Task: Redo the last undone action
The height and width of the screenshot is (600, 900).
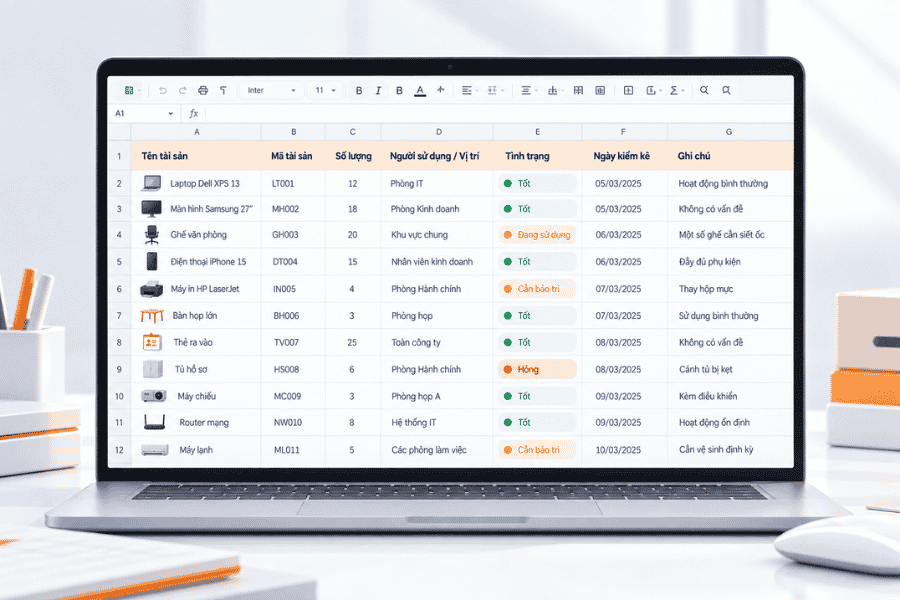Action: coord(183,90)
